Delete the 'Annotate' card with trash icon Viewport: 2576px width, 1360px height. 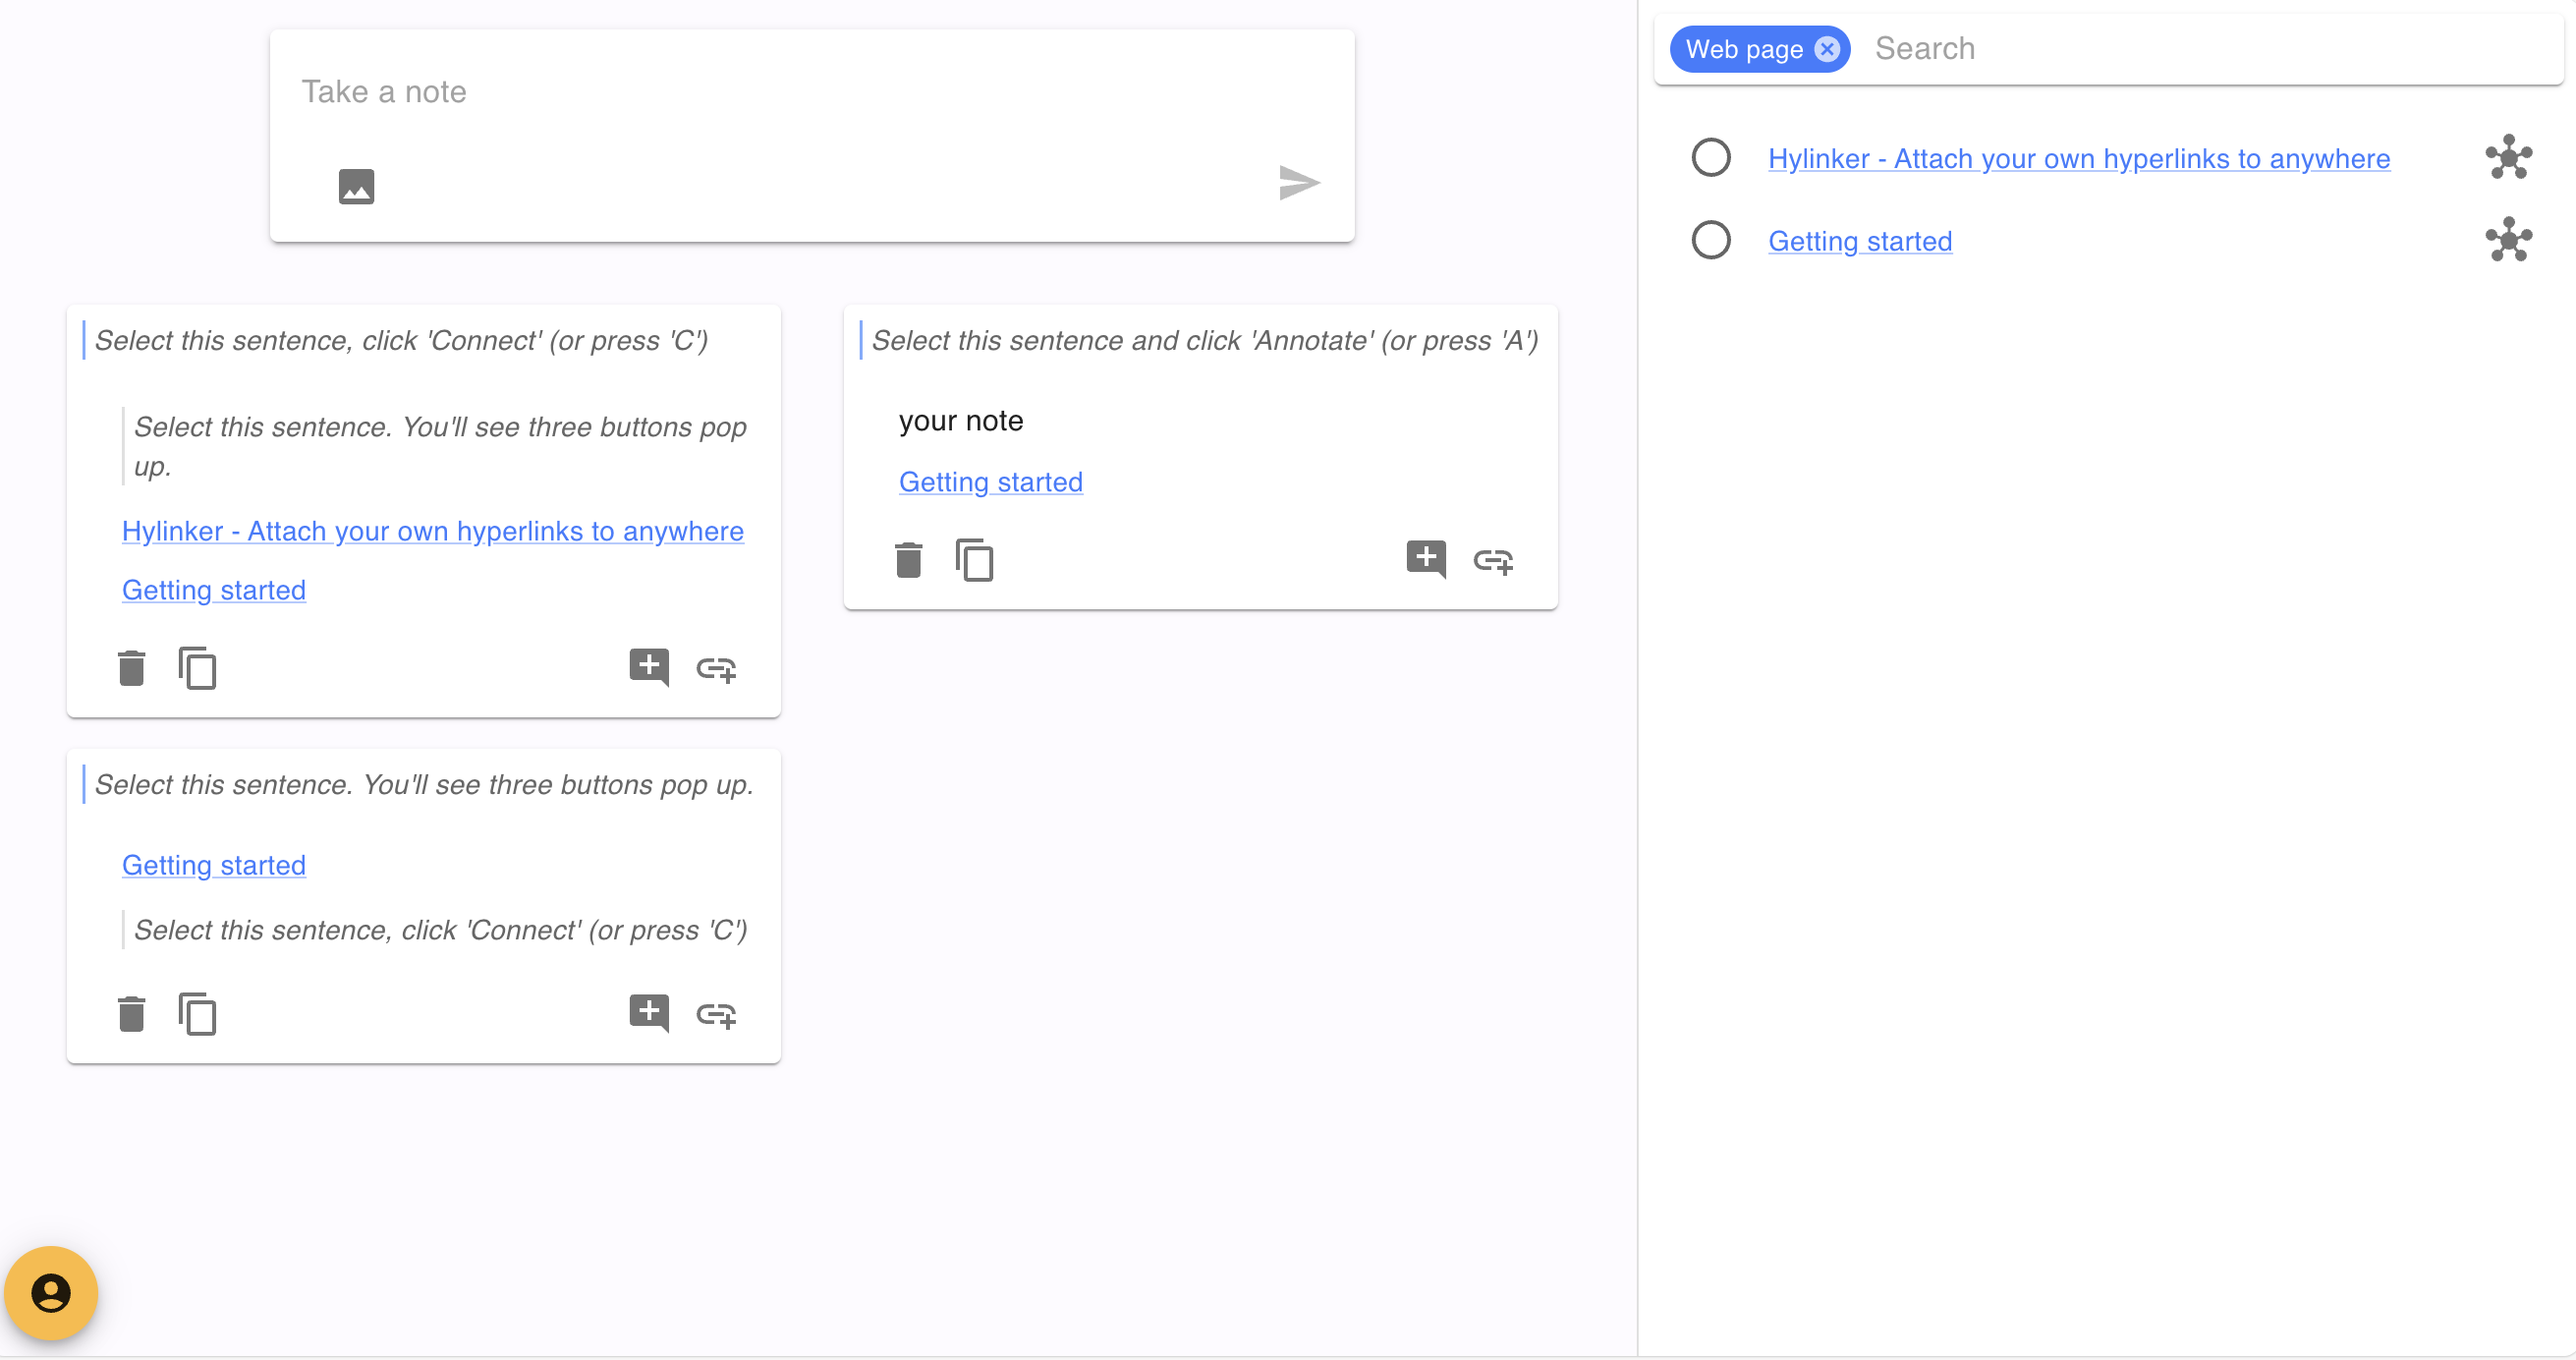point(908,560)
